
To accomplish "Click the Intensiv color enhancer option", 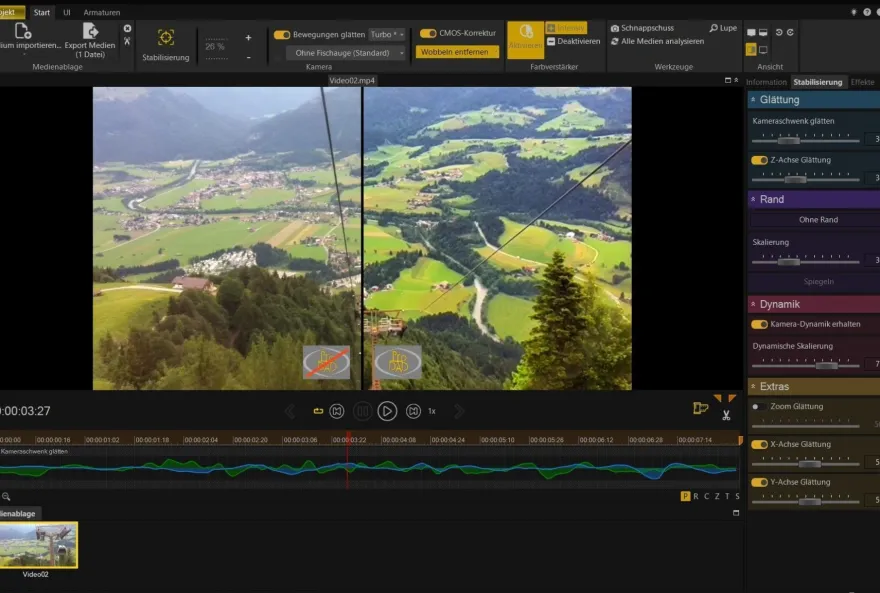I will coord(566,27).
